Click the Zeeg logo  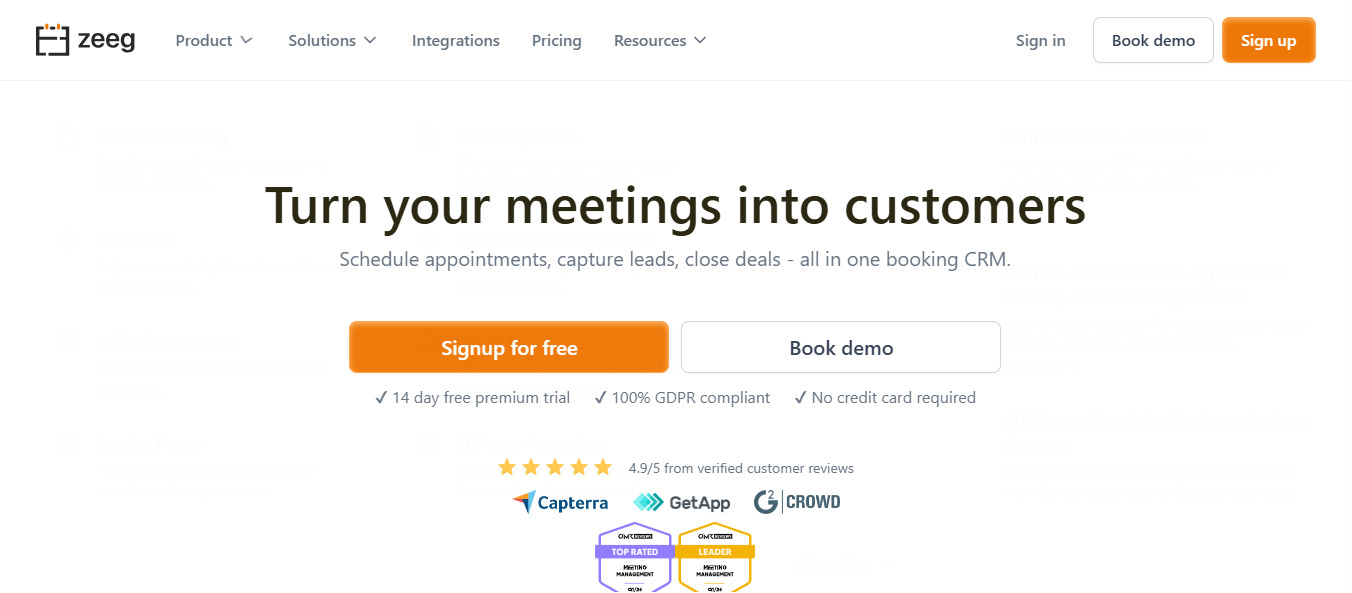[85, 40]
